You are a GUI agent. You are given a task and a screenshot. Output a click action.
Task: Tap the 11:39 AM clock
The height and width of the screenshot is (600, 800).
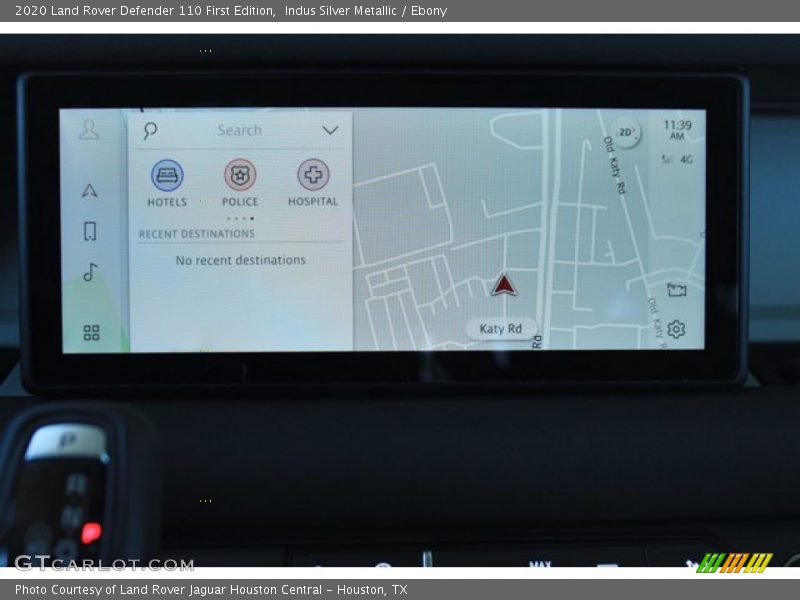(677, 130)
